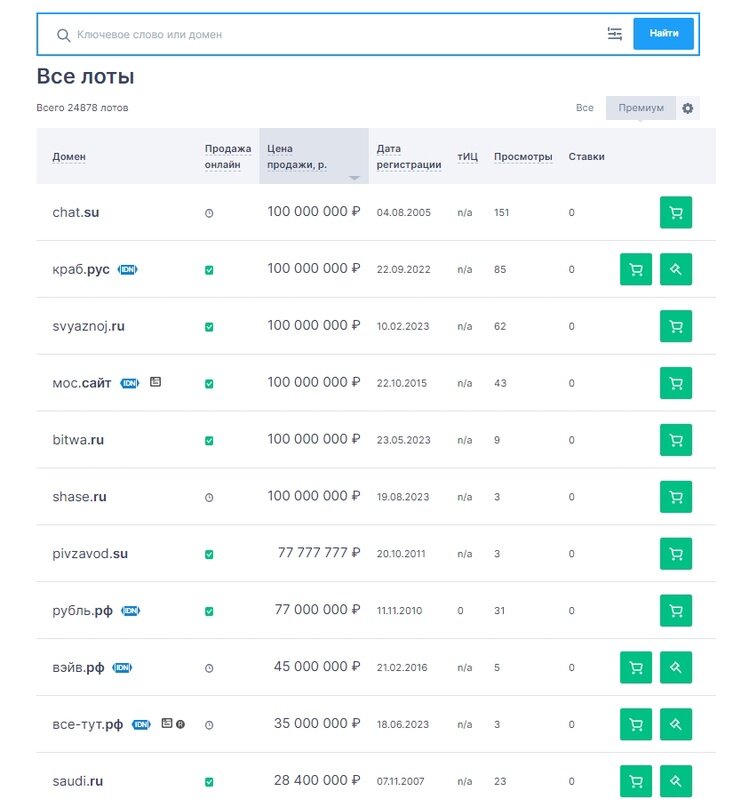Click online sale checkmark for pivzavod.su
The width and height of the screenshot is (741, 807).
pyautogui.click(x=209, y=554)
